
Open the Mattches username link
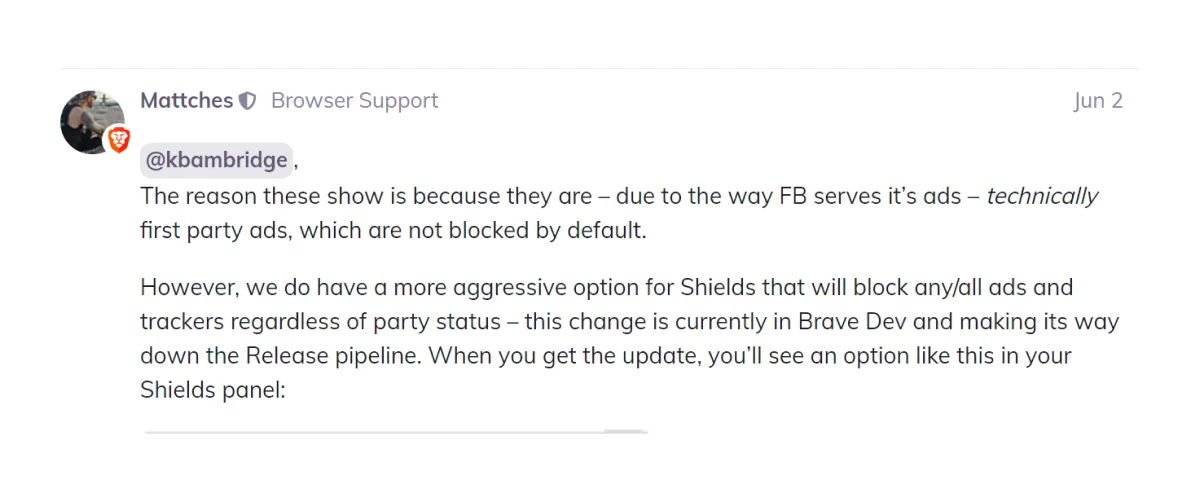pos(186,101)
